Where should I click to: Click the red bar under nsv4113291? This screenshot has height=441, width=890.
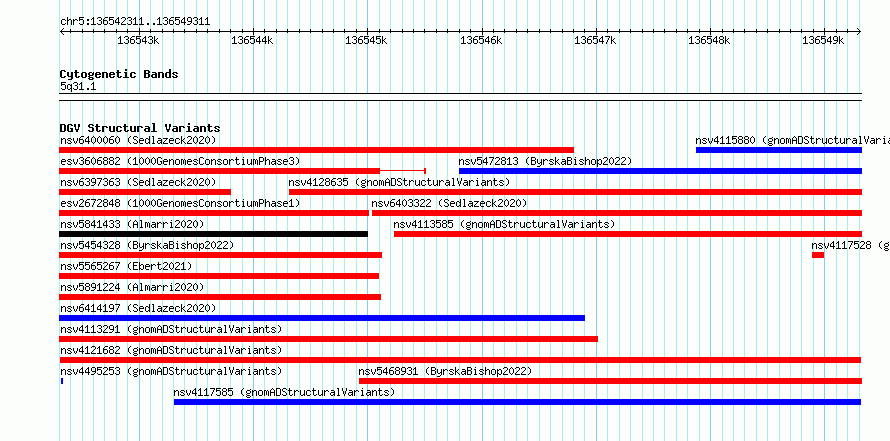pos(329,339)
